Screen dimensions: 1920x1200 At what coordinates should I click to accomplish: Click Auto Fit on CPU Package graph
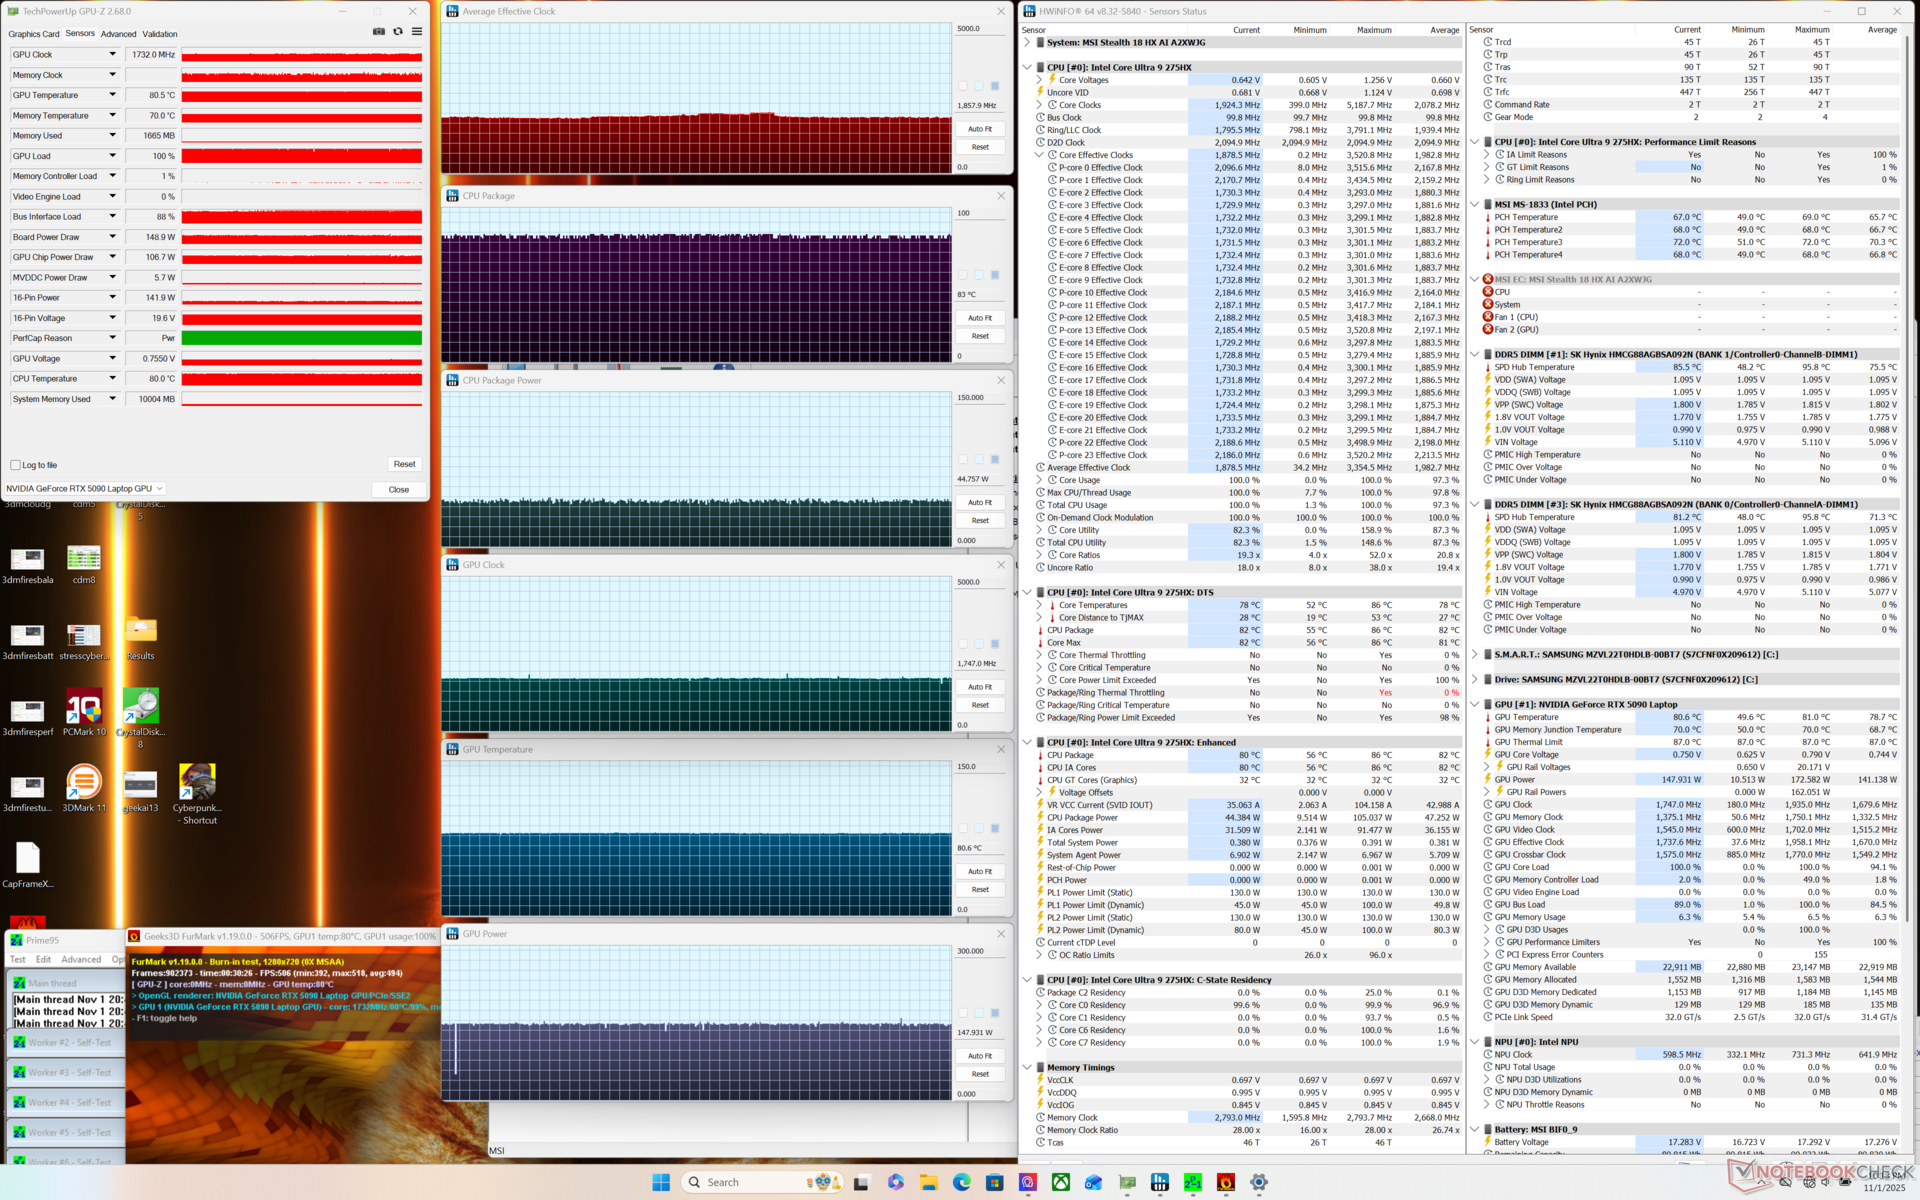(x=980, y=318)
